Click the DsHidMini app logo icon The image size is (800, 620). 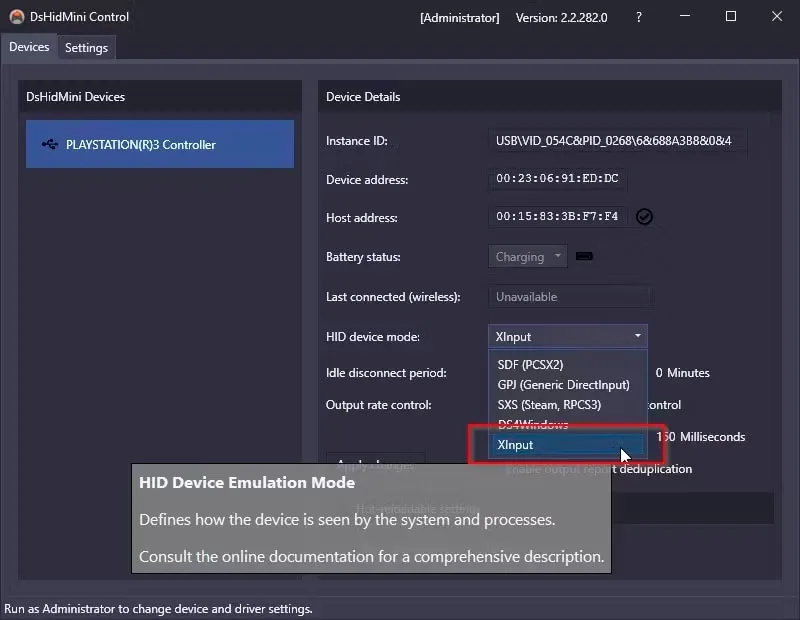pyautogui.click(x=17, y=17)
